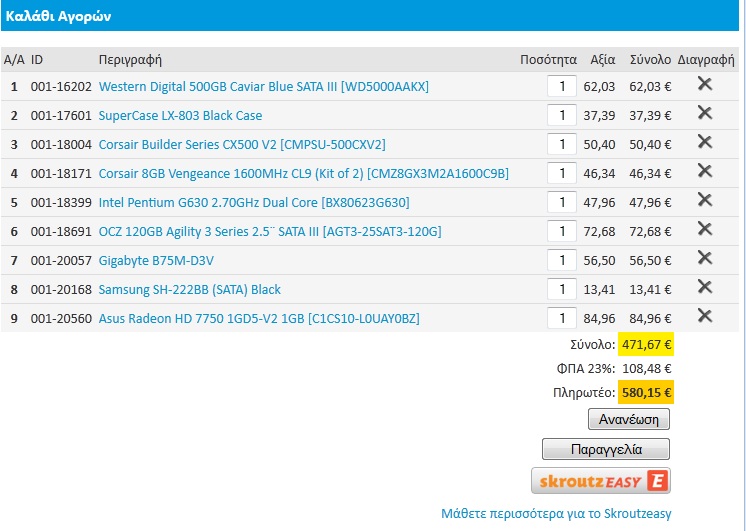
Task: Click quantity field for OCZ Agility 3
Action: 562,231
